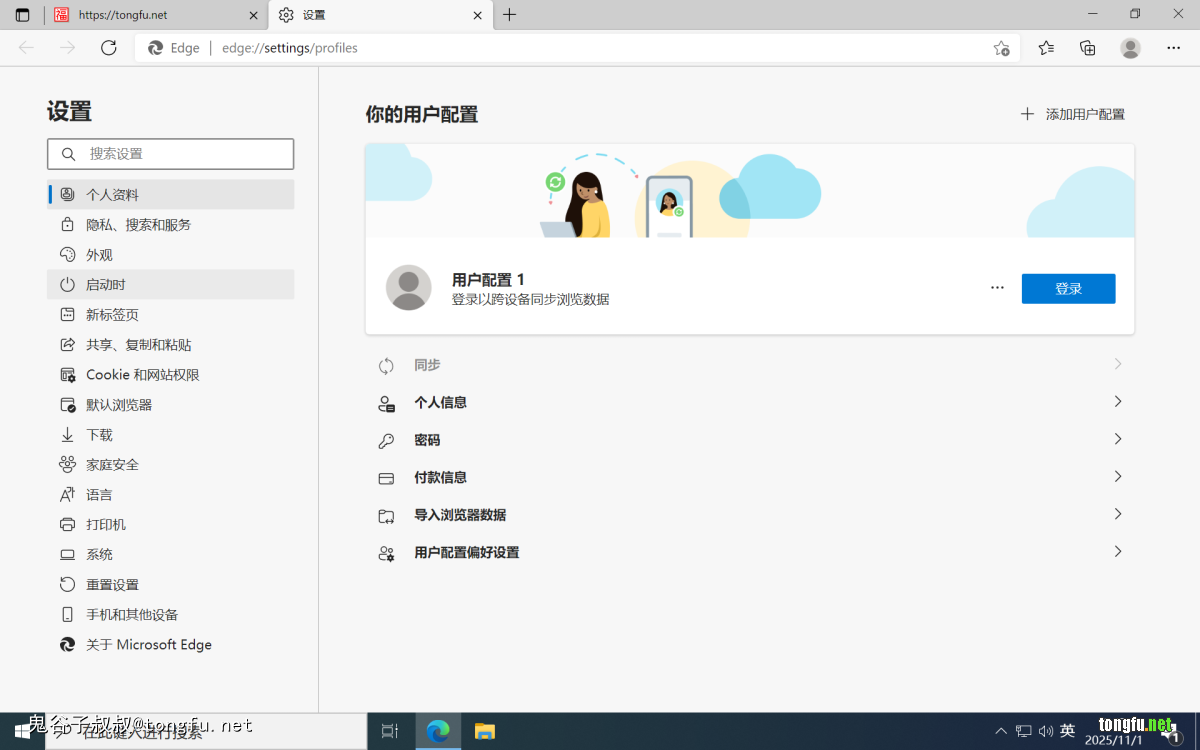Screen dimensions: 1200x750
Task: Click the blue 登录 button
Action: [x=1068, y=289]
